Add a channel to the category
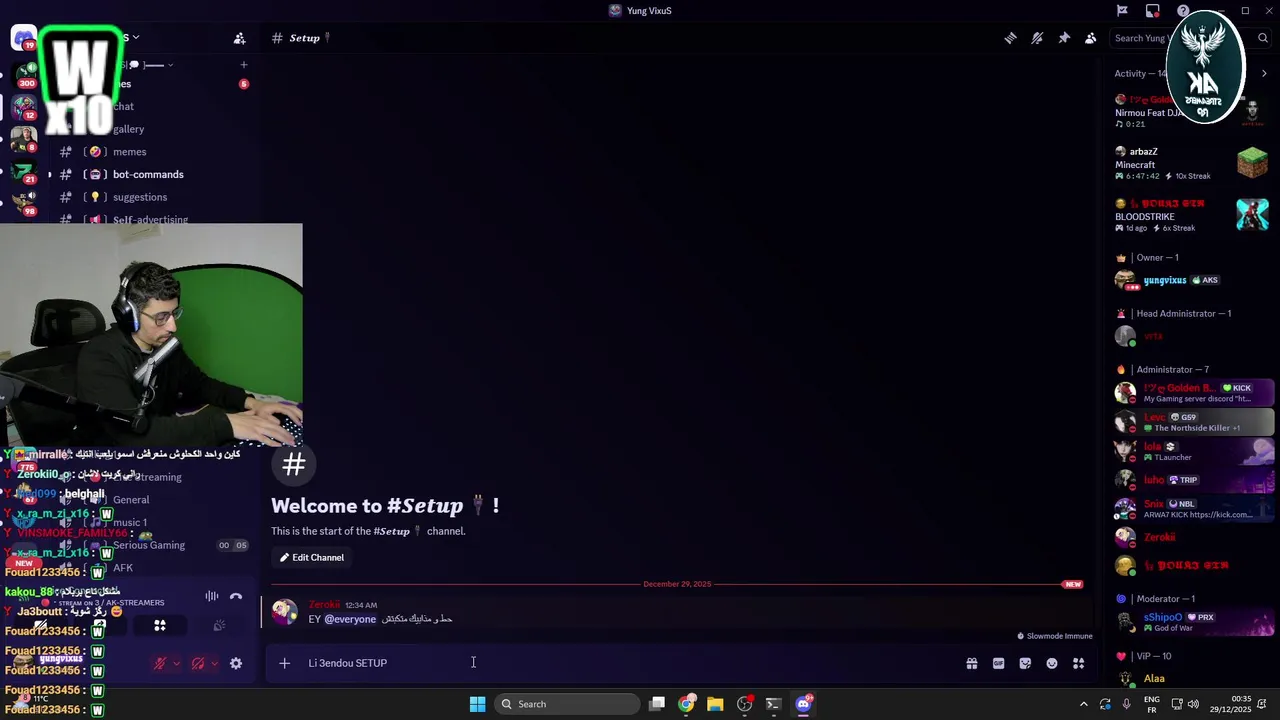This screenshot has height=720, width=1280. tap(243, 65)
